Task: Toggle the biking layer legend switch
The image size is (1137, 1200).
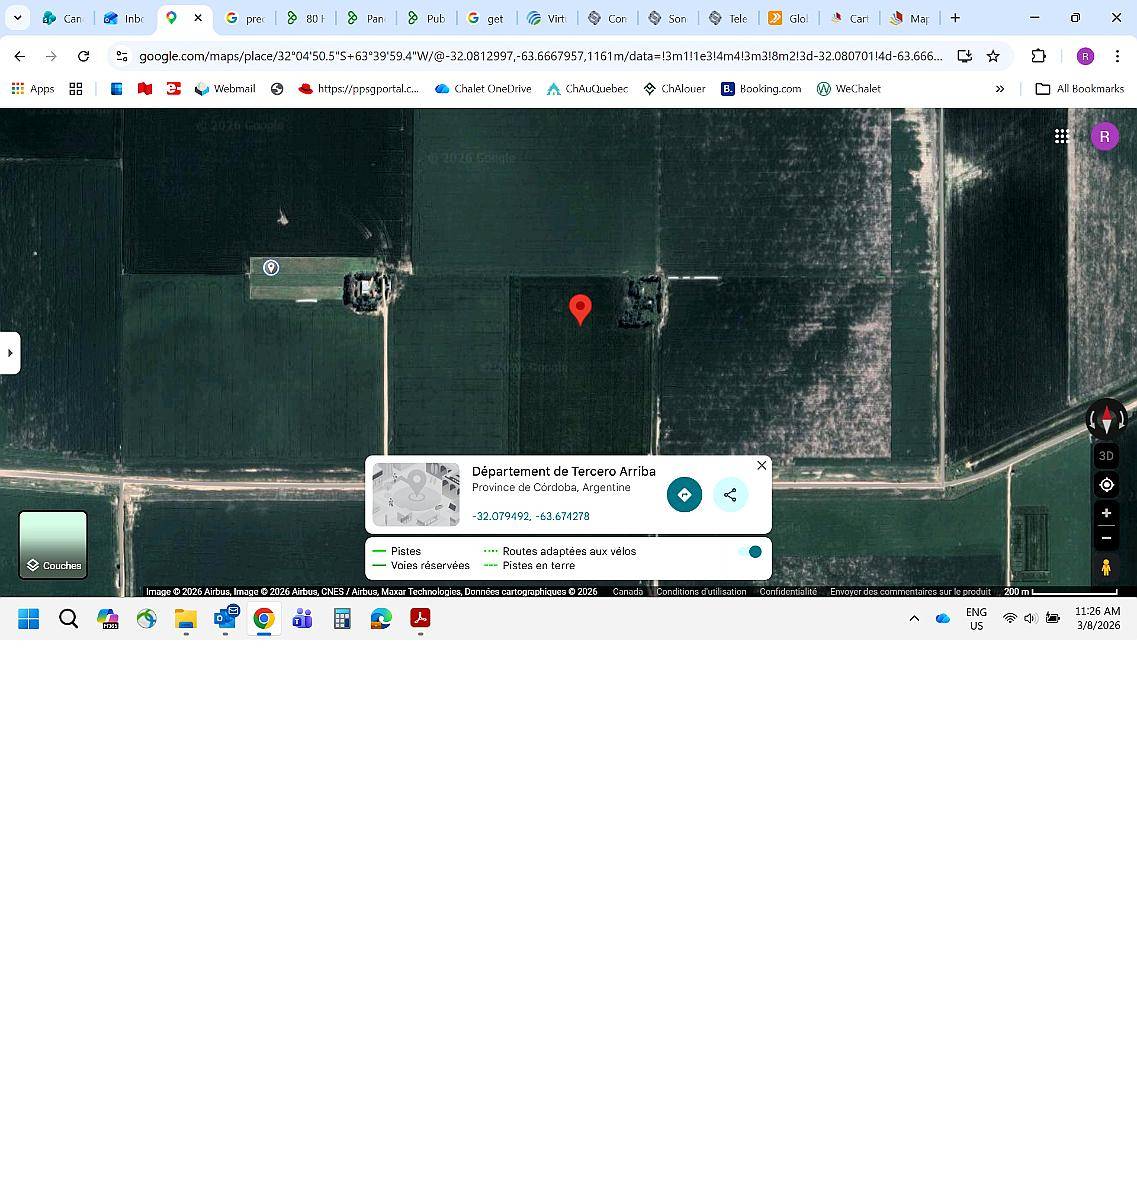Action: [x=750, y=552]
